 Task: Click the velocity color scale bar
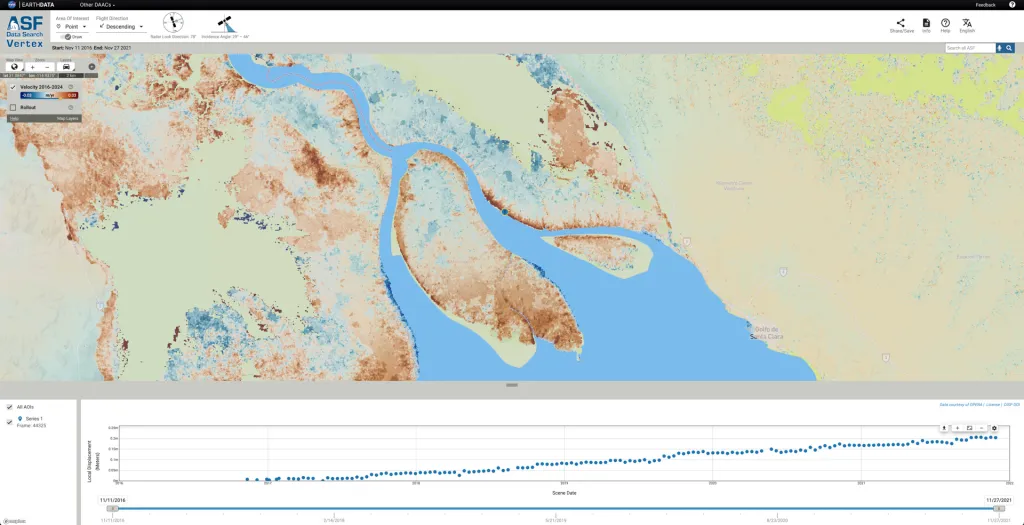(49, 95)
